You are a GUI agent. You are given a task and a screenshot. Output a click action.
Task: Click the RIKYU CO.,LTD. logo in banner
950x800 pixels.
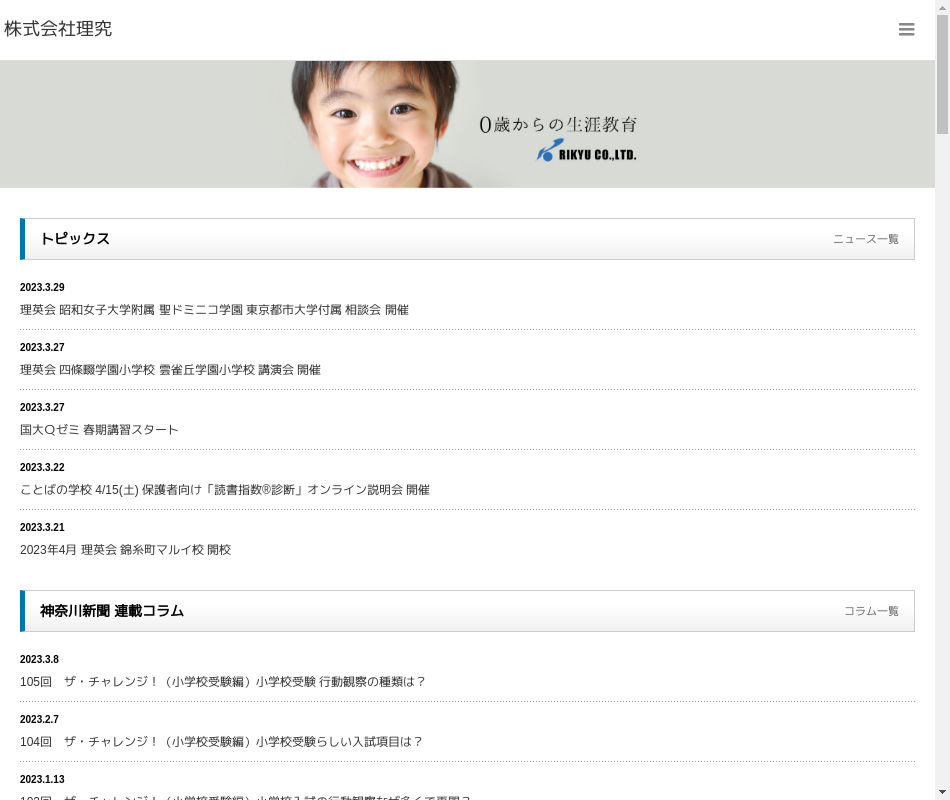pos(586,151)
